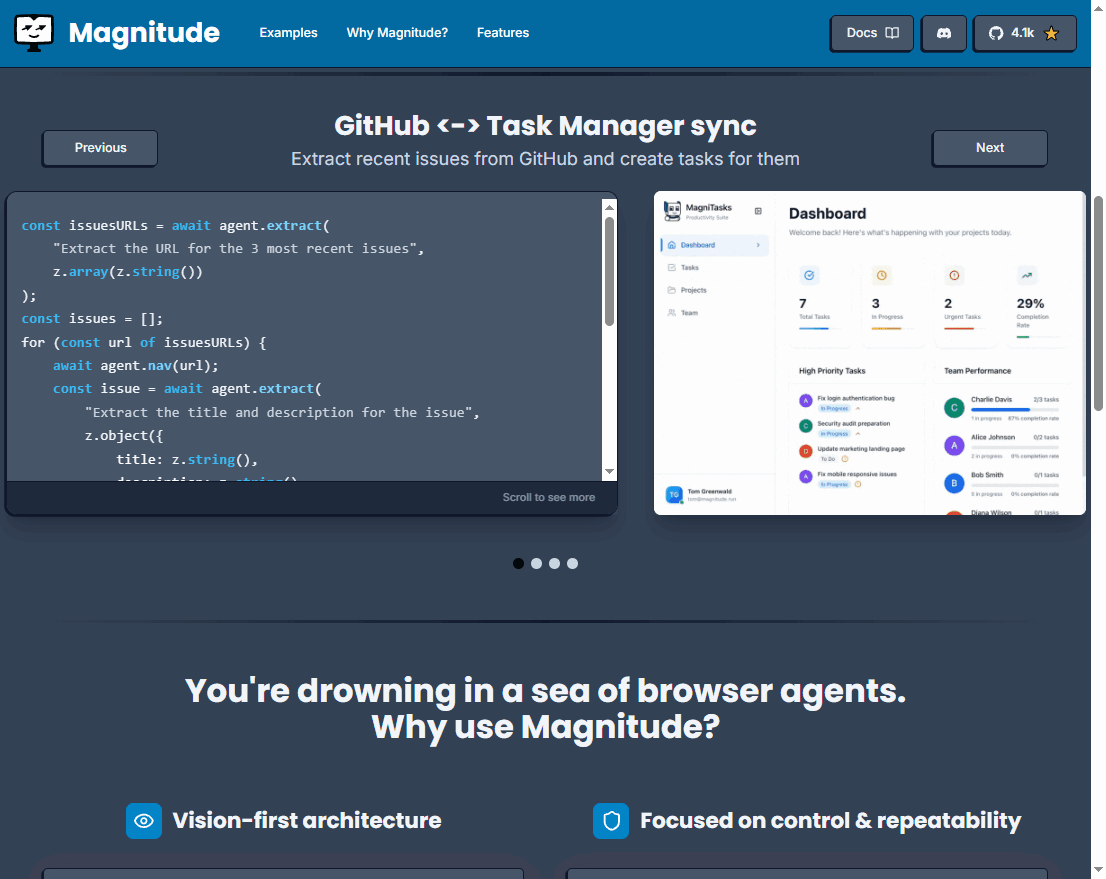Click 'Fix mobile responsive issues' task
This screenshot has width=1106, height=879.
click(856, 474)
